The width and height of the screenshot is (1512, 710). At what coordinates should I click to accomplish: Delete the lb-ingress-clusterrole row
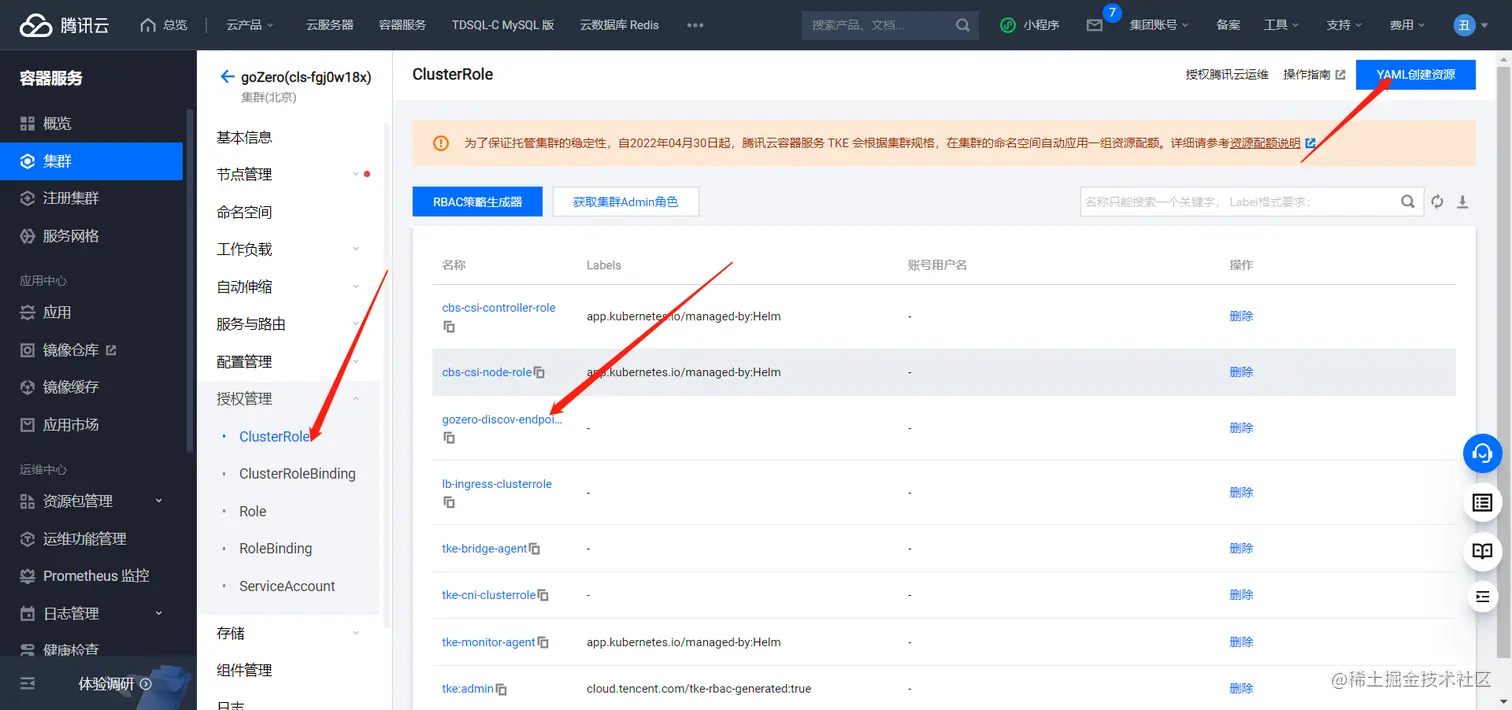click(1241, 492)
